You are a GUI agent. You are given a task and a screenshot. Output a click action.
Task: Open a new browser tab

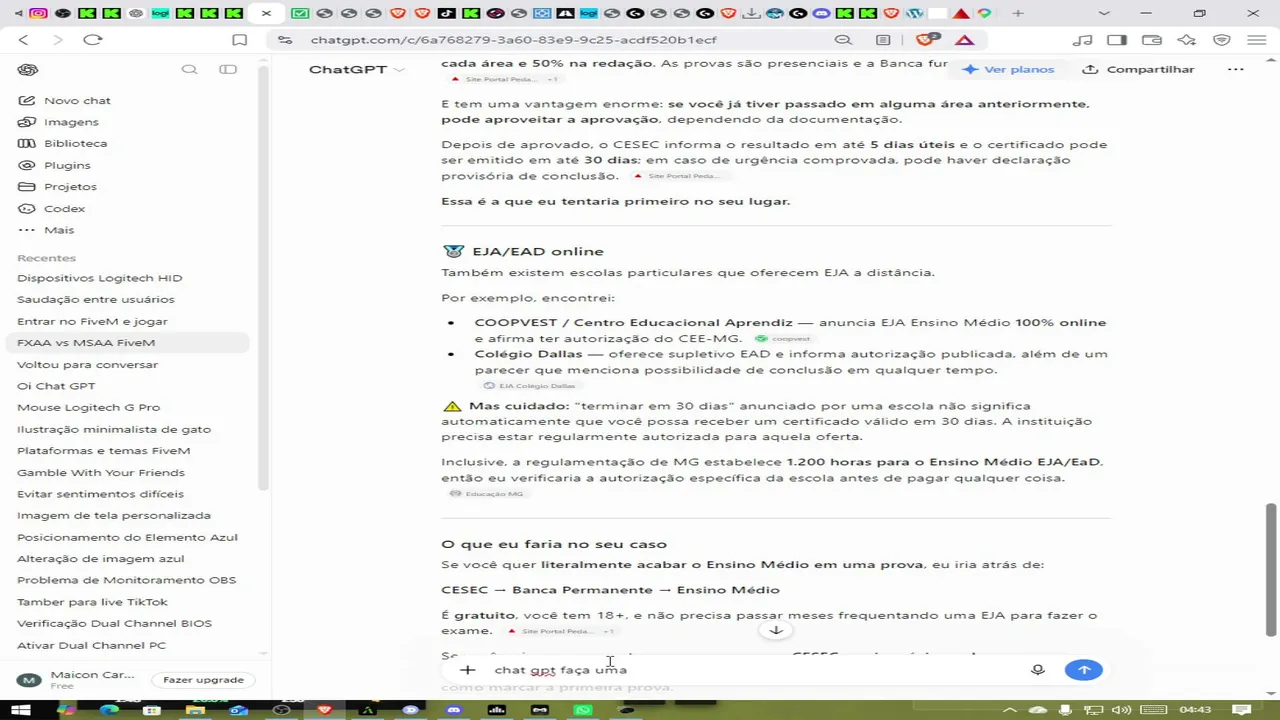tap(1018, 13)
